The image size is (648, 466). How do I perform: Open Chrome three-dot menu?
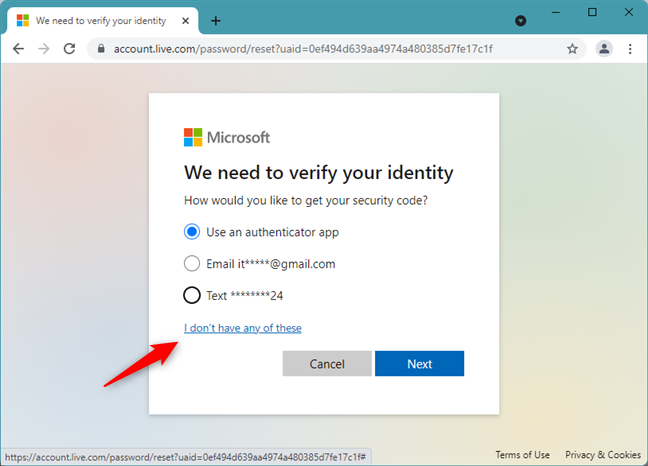pyautogui.click(x=630, y=48)
